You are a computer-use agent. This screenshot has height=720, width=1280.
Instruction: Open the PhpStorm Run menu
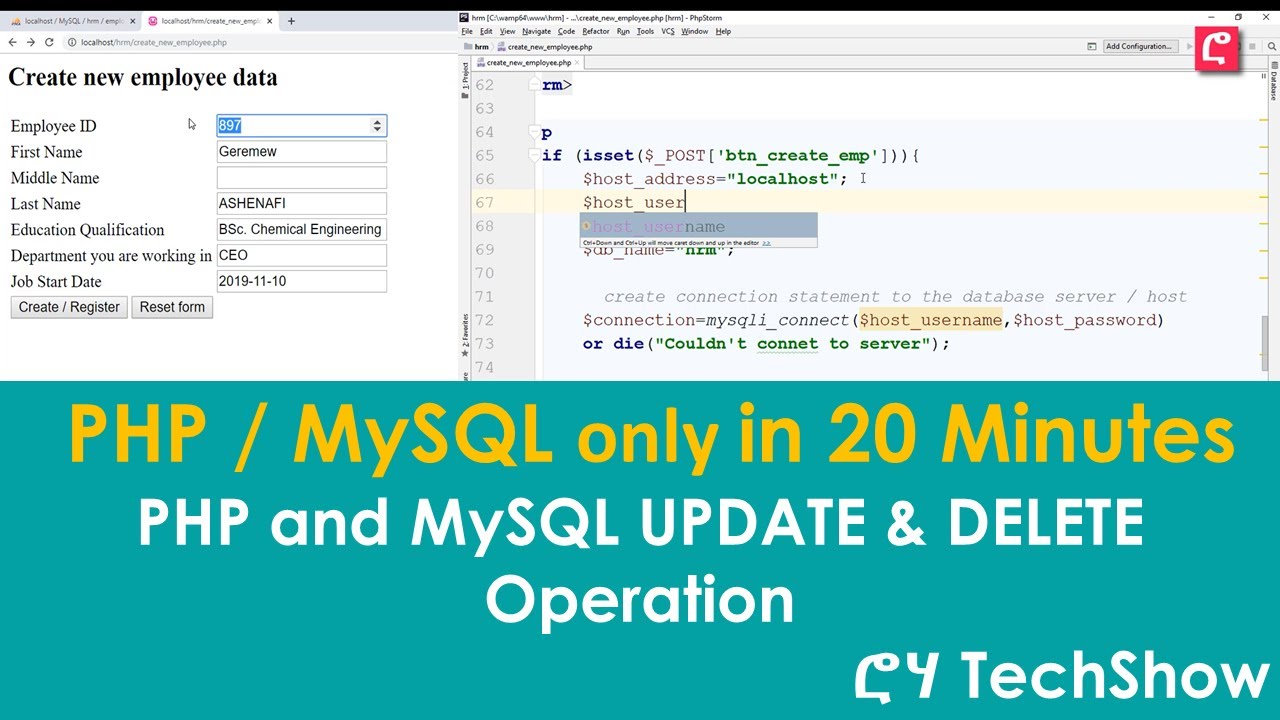click(623, 31)
